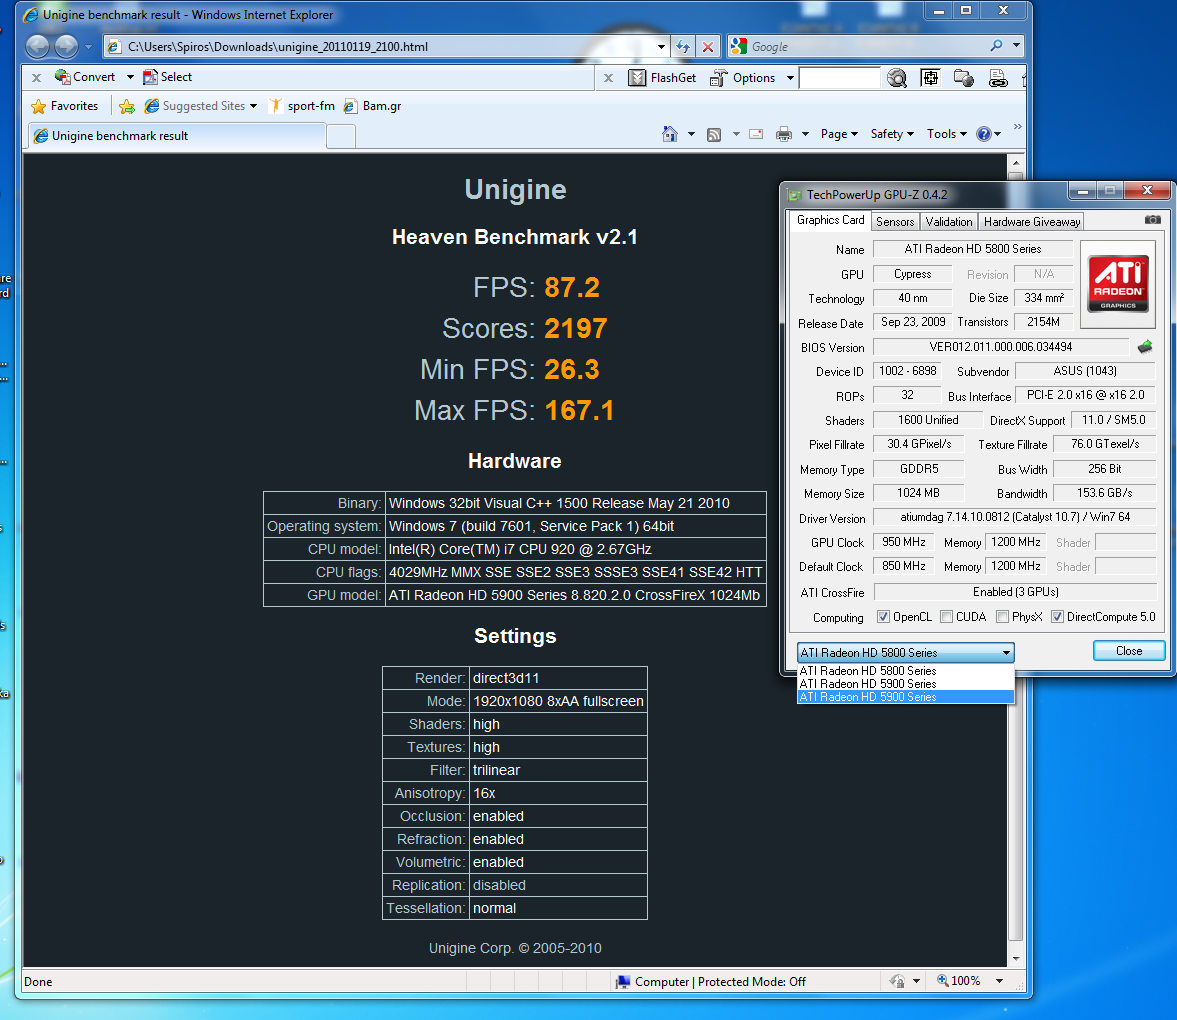Open the Tools menu
This screenshot has height=1020, width=1177.
947,134
